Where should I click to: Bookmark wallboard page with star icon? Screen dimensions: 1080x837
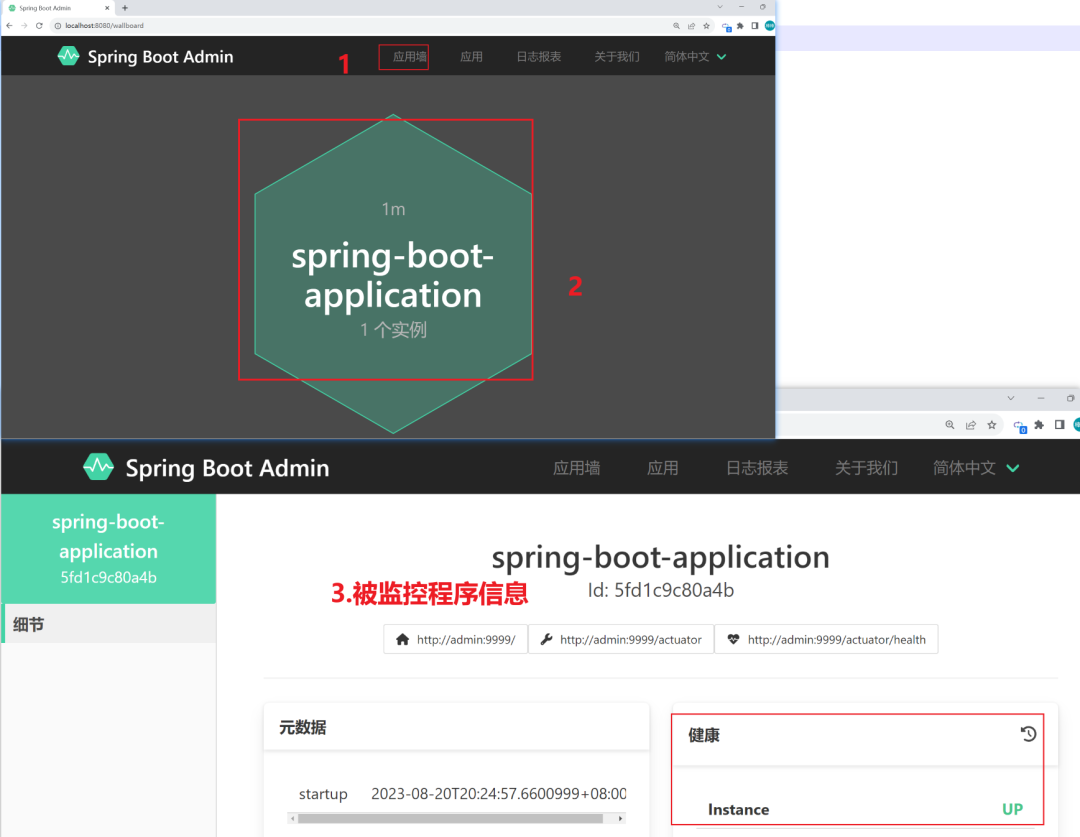tap(706, 25)
